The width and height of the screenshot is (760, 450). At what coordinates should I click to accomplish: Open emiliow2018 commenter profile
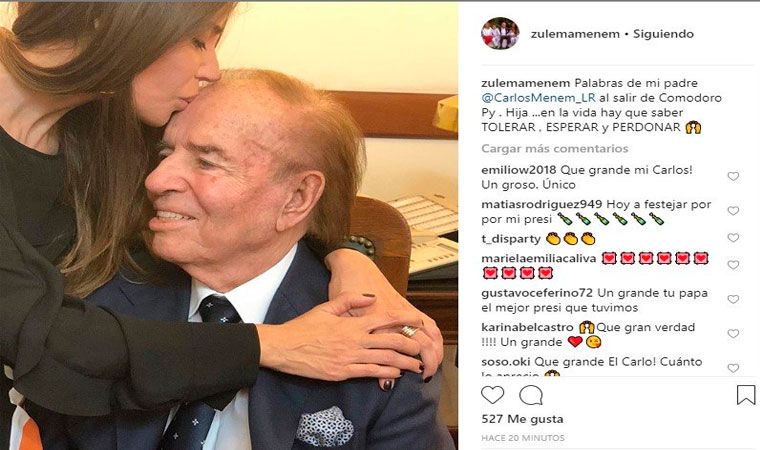tap(519, 170)
